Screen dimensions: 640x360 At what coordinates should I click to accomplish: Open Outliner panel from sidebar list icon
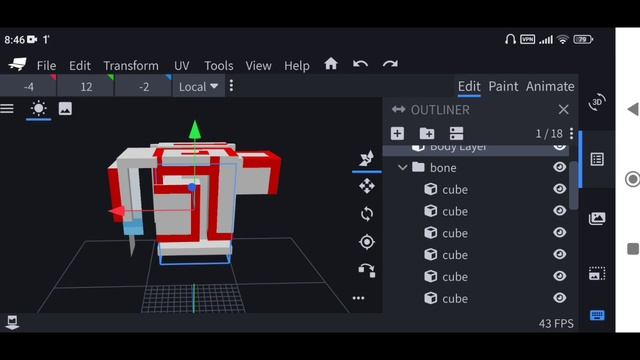[x=597, y=159]
